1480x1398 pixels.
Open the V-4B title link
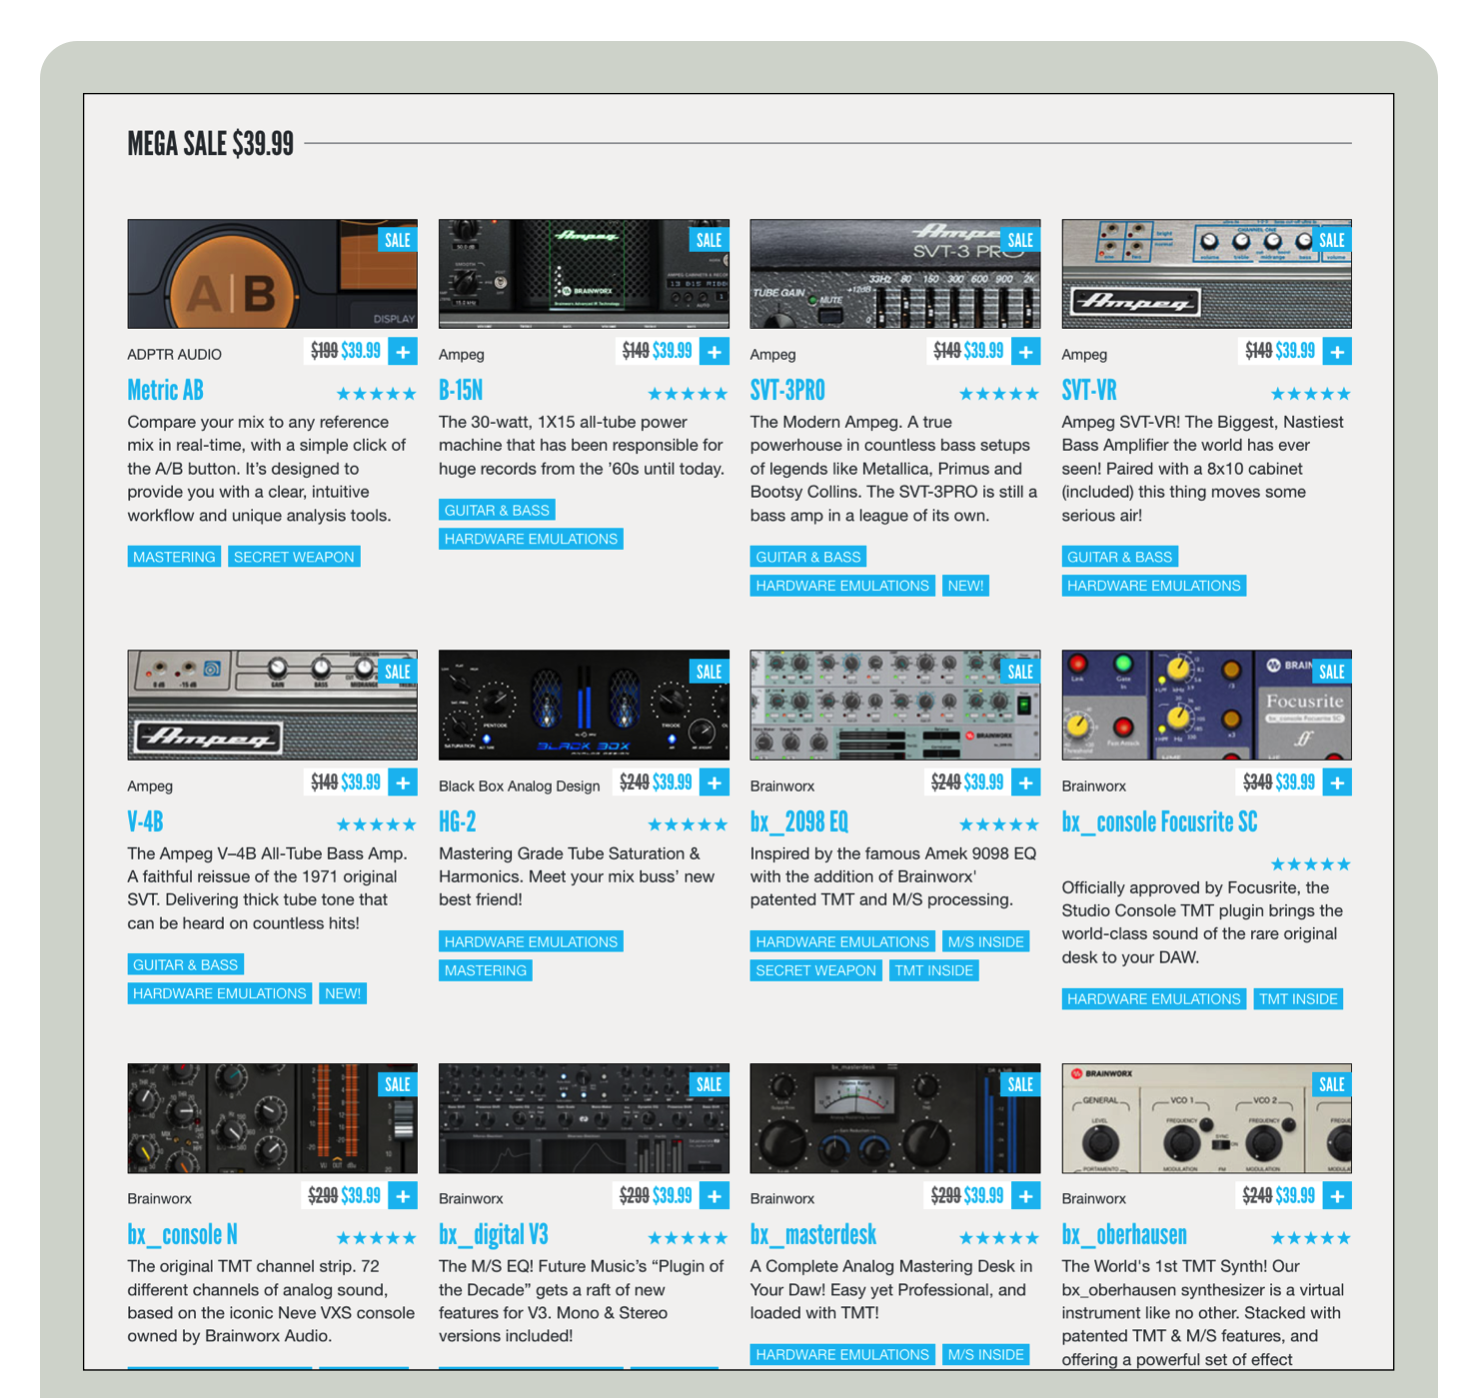tap(145, 822)
